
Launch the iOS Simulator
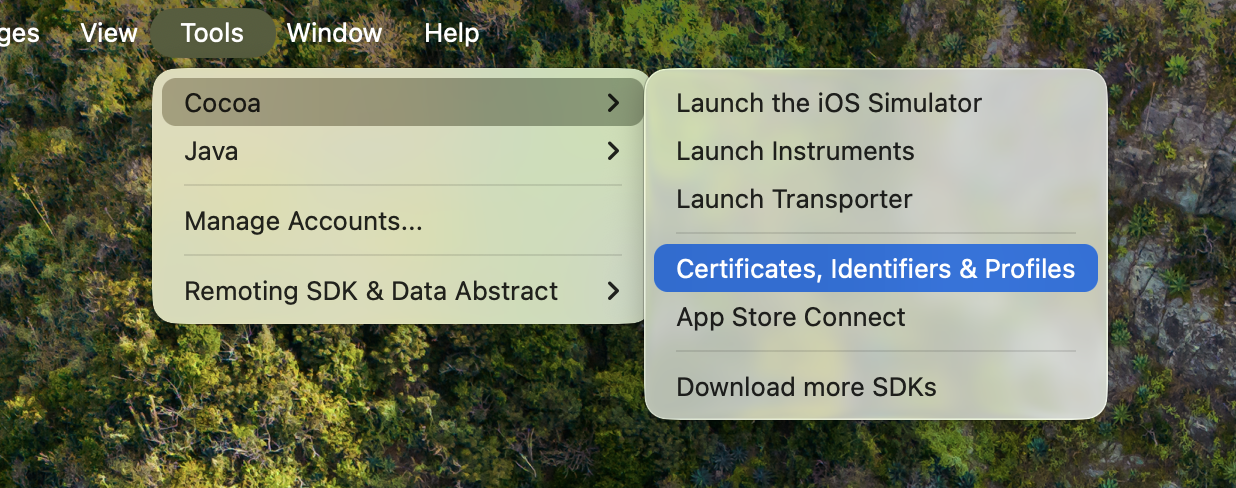click(829, 103)
